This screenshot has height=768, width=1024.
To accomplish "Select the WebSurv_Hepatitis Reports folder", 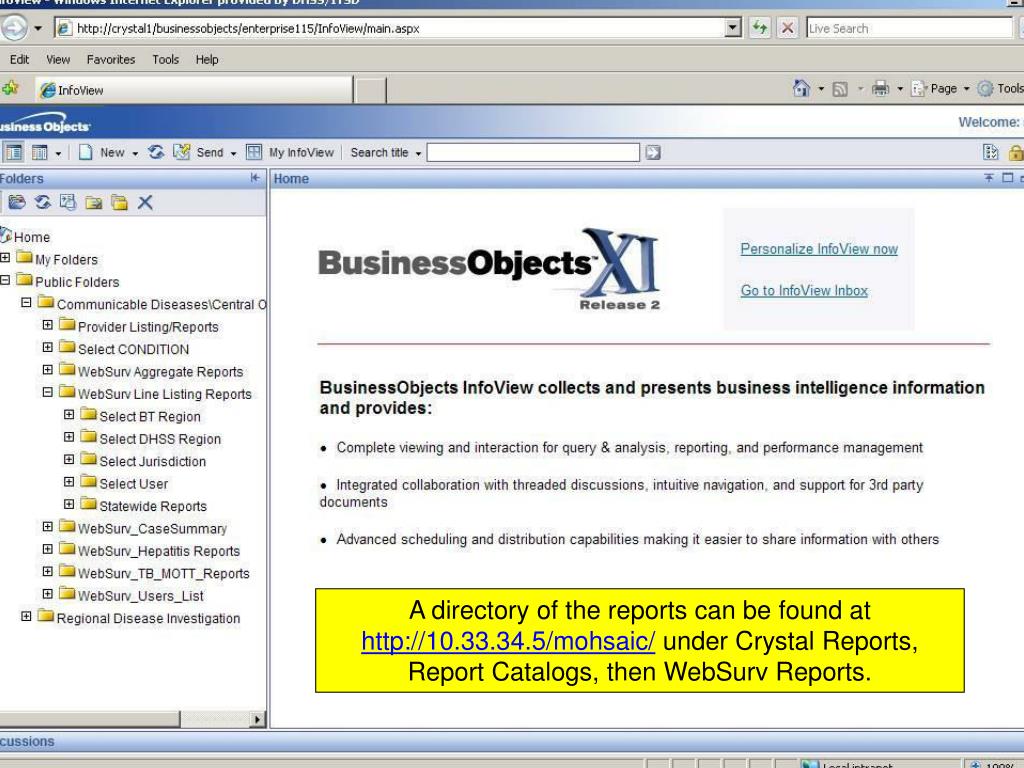I will click(159, 551).
